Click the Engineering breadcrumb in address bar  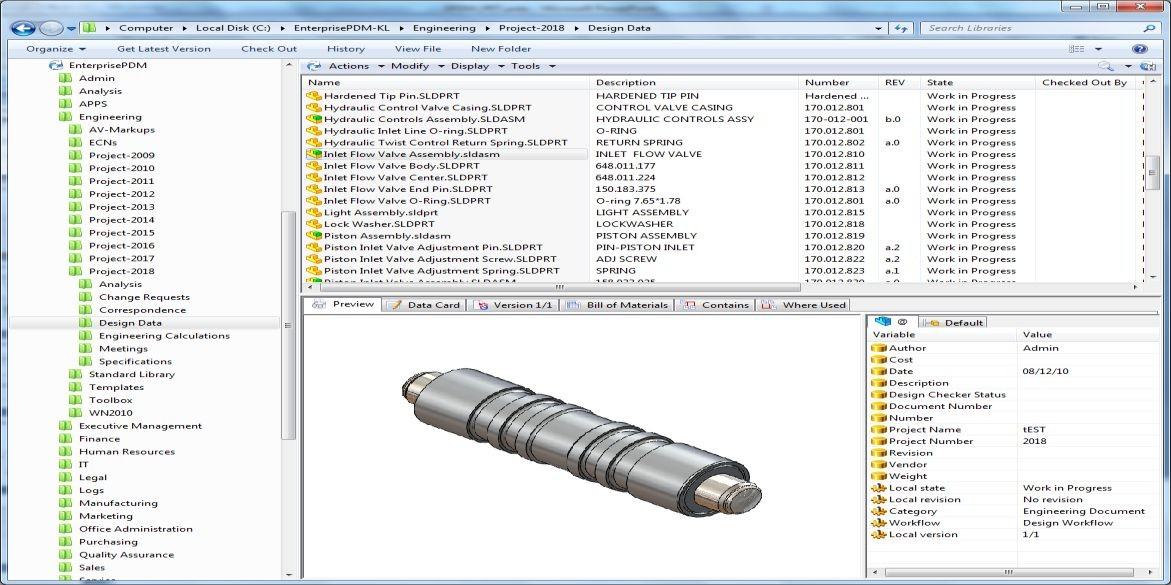pyautogui.click(x=444, y=28)
